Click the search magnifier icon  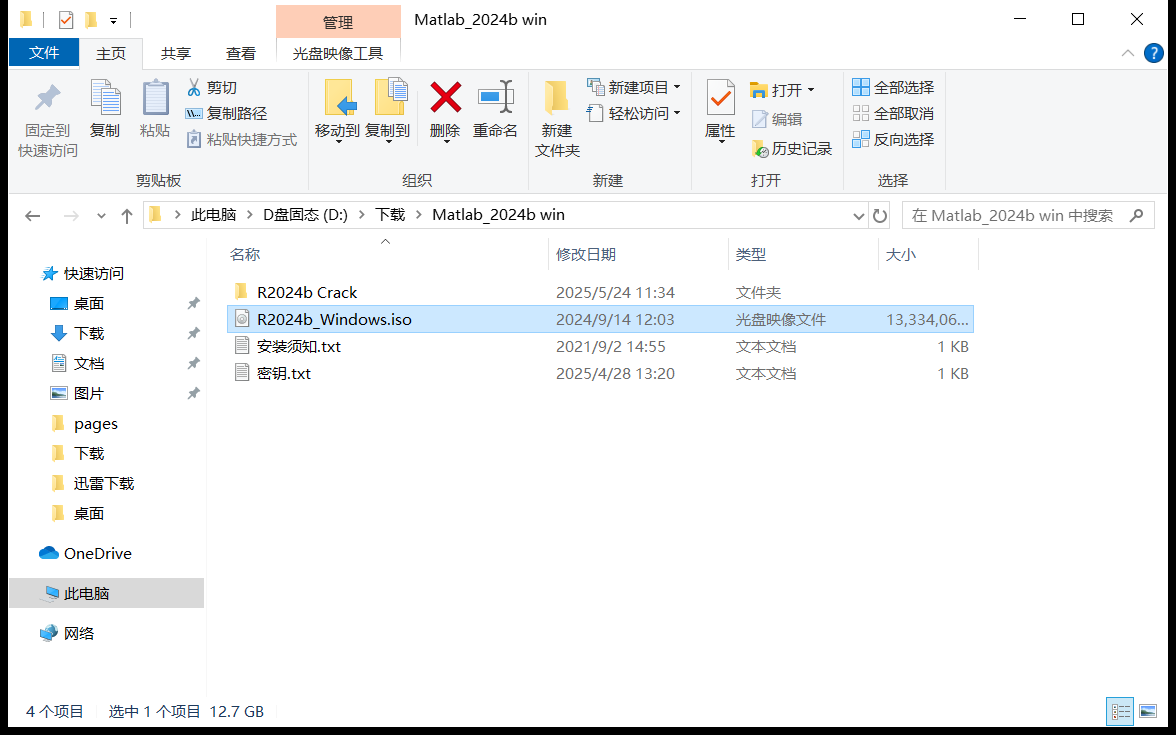(x=1137, y=215)
